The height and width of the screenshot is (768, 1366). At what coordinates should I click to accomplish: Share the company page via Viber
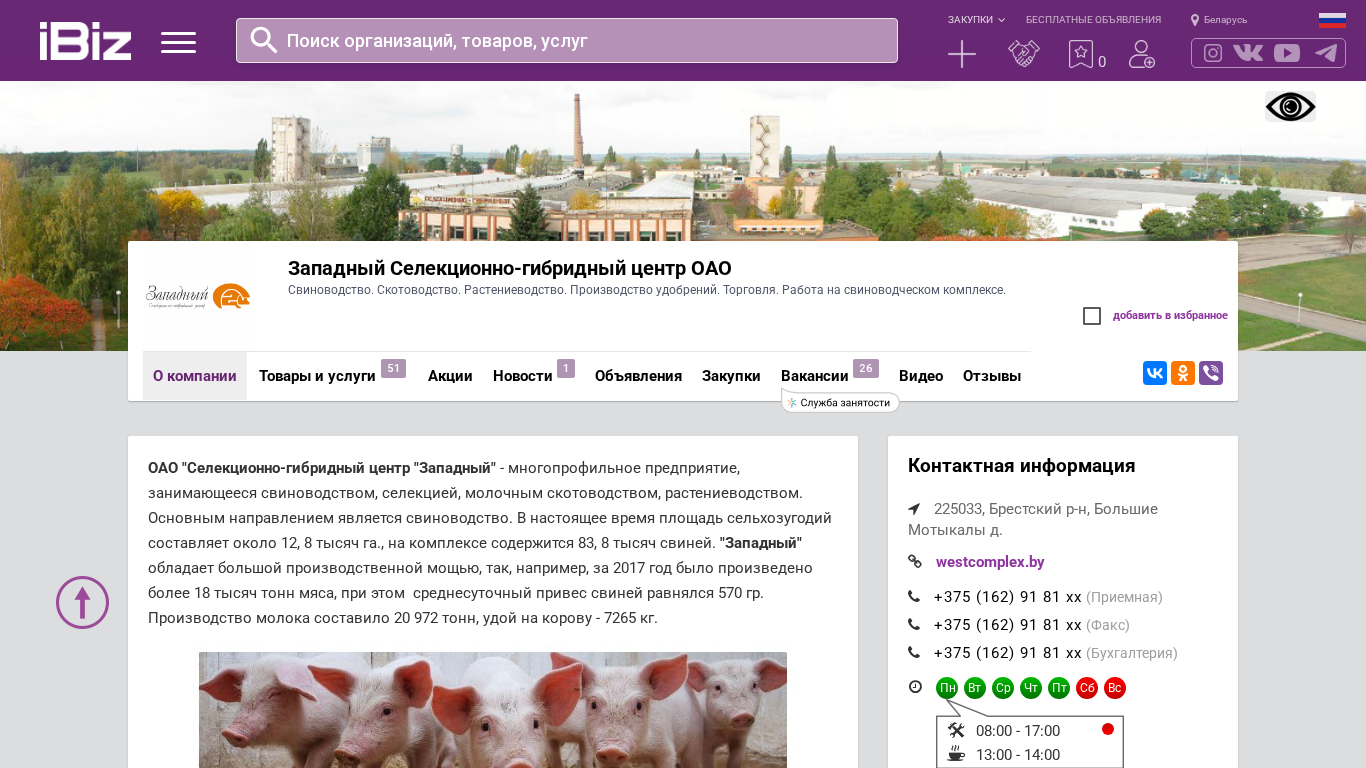pos(1211,373)
